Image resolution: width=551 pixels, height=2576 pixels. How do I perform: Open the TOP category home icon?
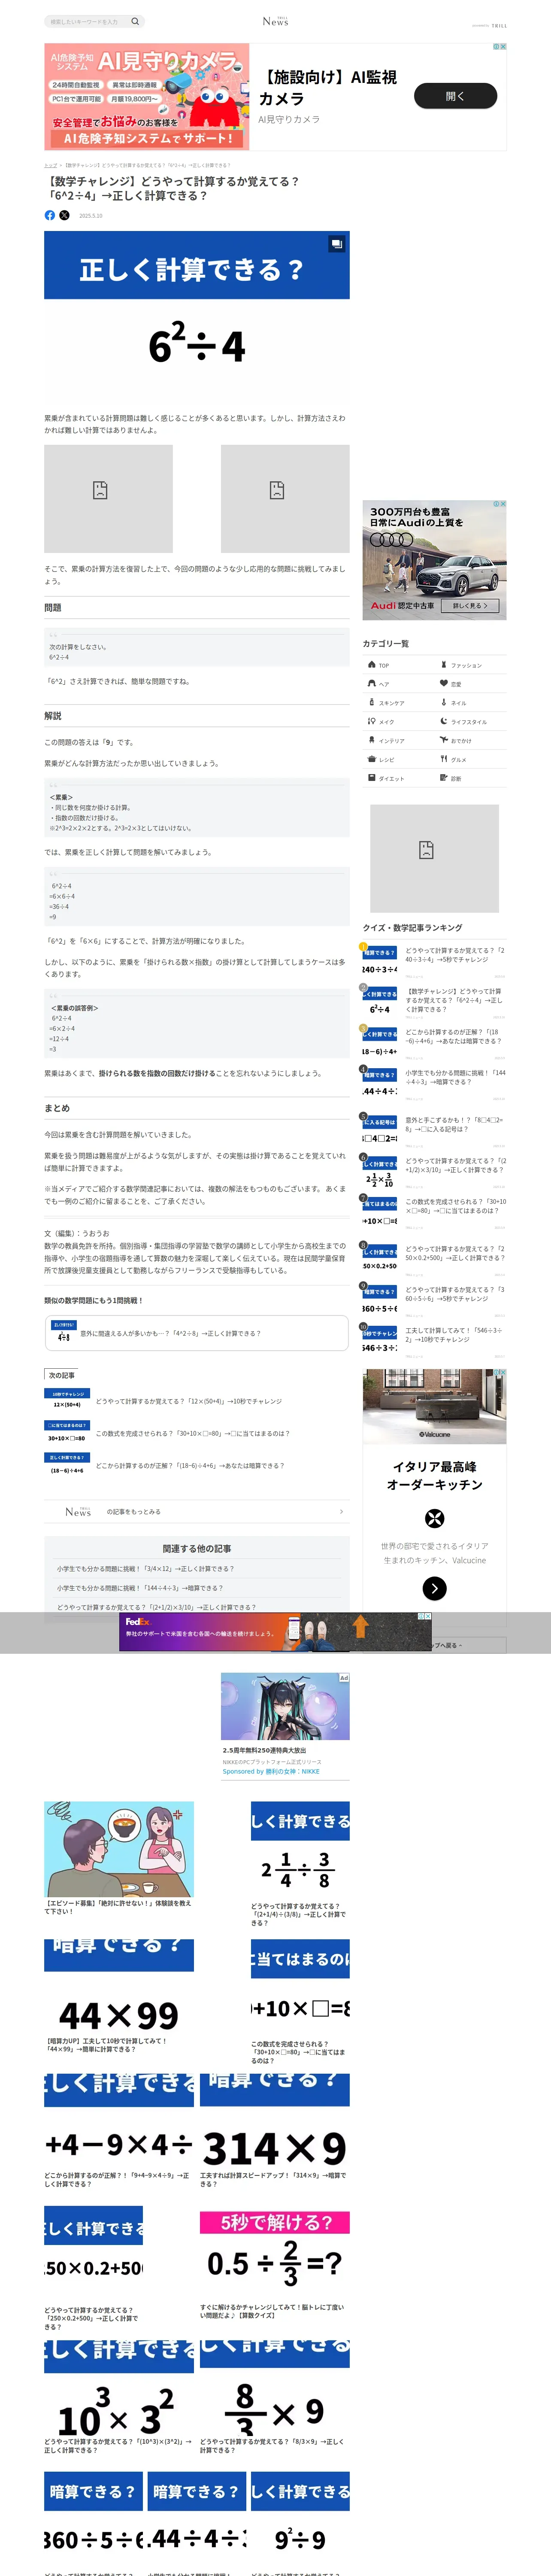point(372,664)
